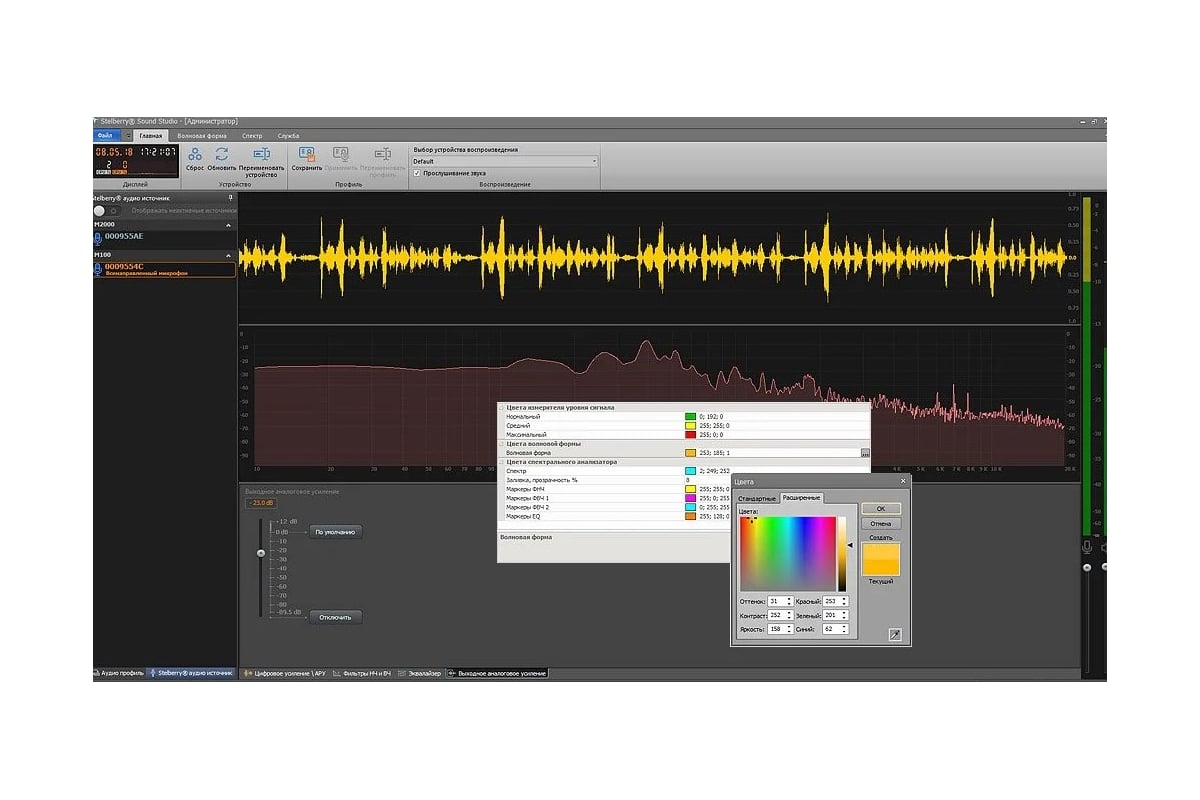The height and width of the screenshot is (800, 1200).
Task: Close the Цвета color dialog
Action: (902, 481)
